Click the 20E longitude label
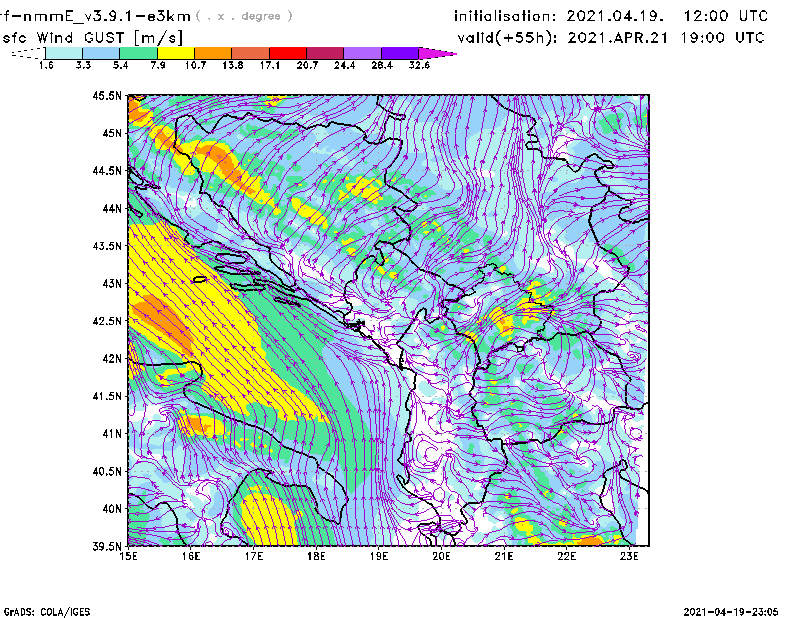Viewport: 800px width, 618px height. pyautogui.click(x=441, y=556)
